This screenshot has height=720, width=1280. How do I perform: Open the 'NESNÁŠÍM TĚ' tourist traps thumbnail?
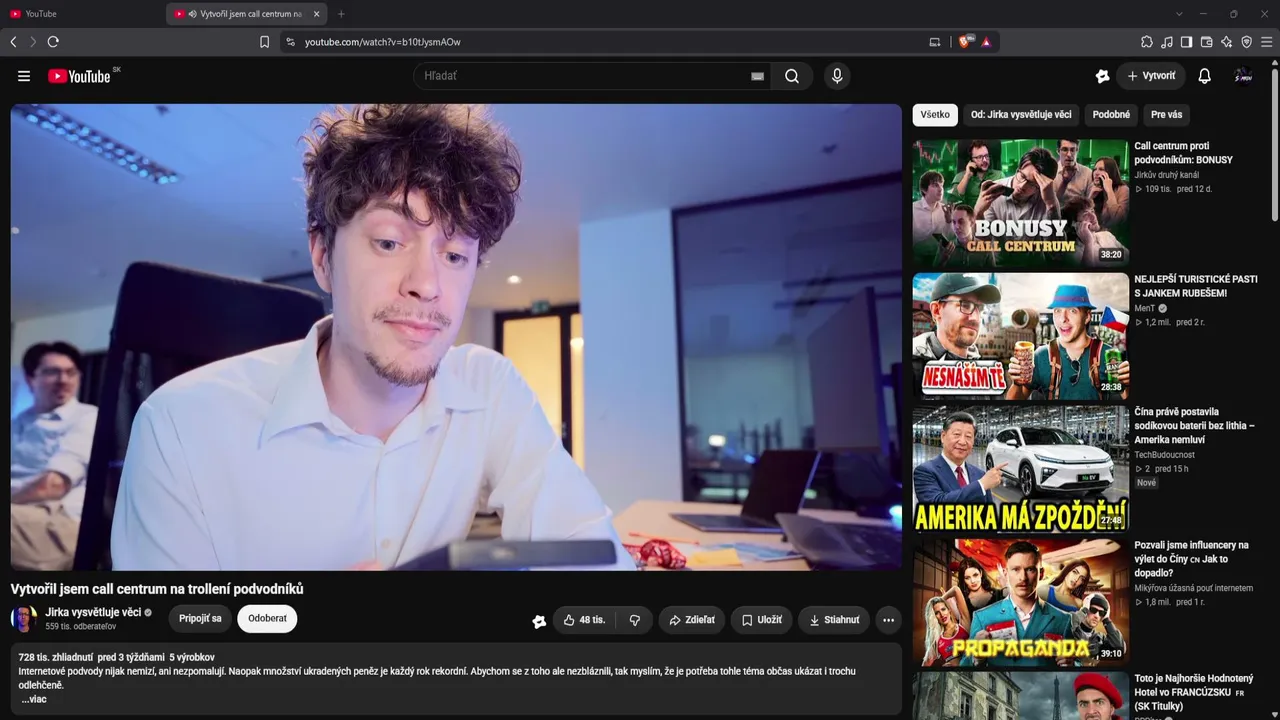point(1020,336)
